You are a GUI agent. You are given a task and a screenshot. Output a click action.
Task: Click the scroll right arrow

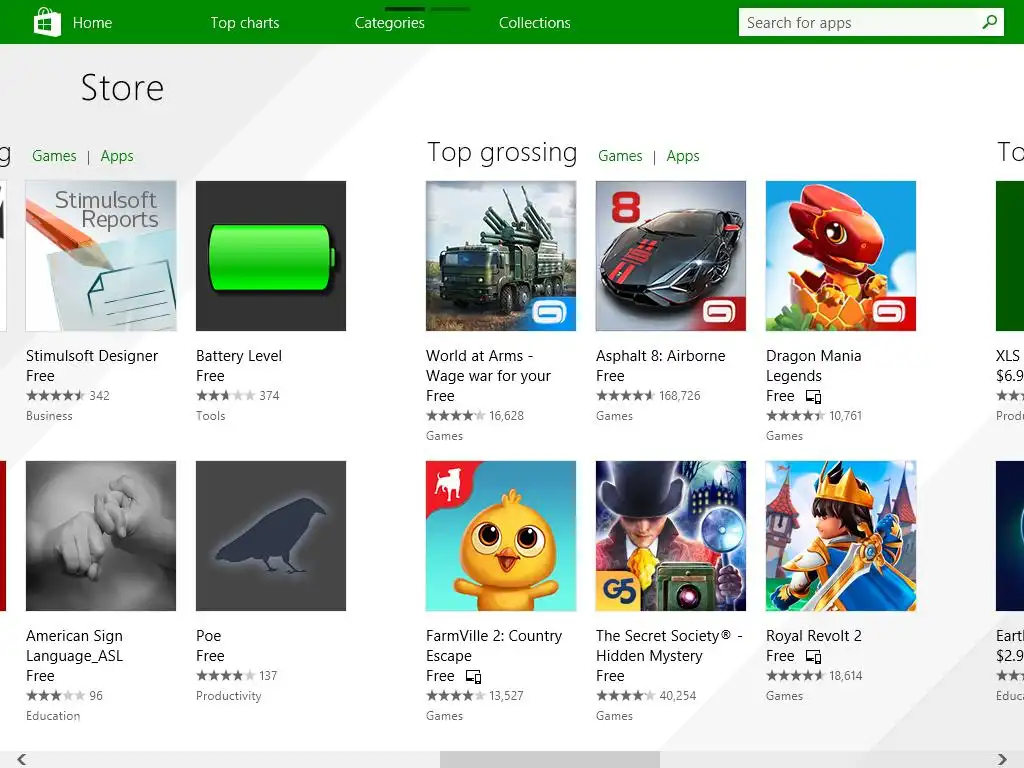[x=1002, y=759]
